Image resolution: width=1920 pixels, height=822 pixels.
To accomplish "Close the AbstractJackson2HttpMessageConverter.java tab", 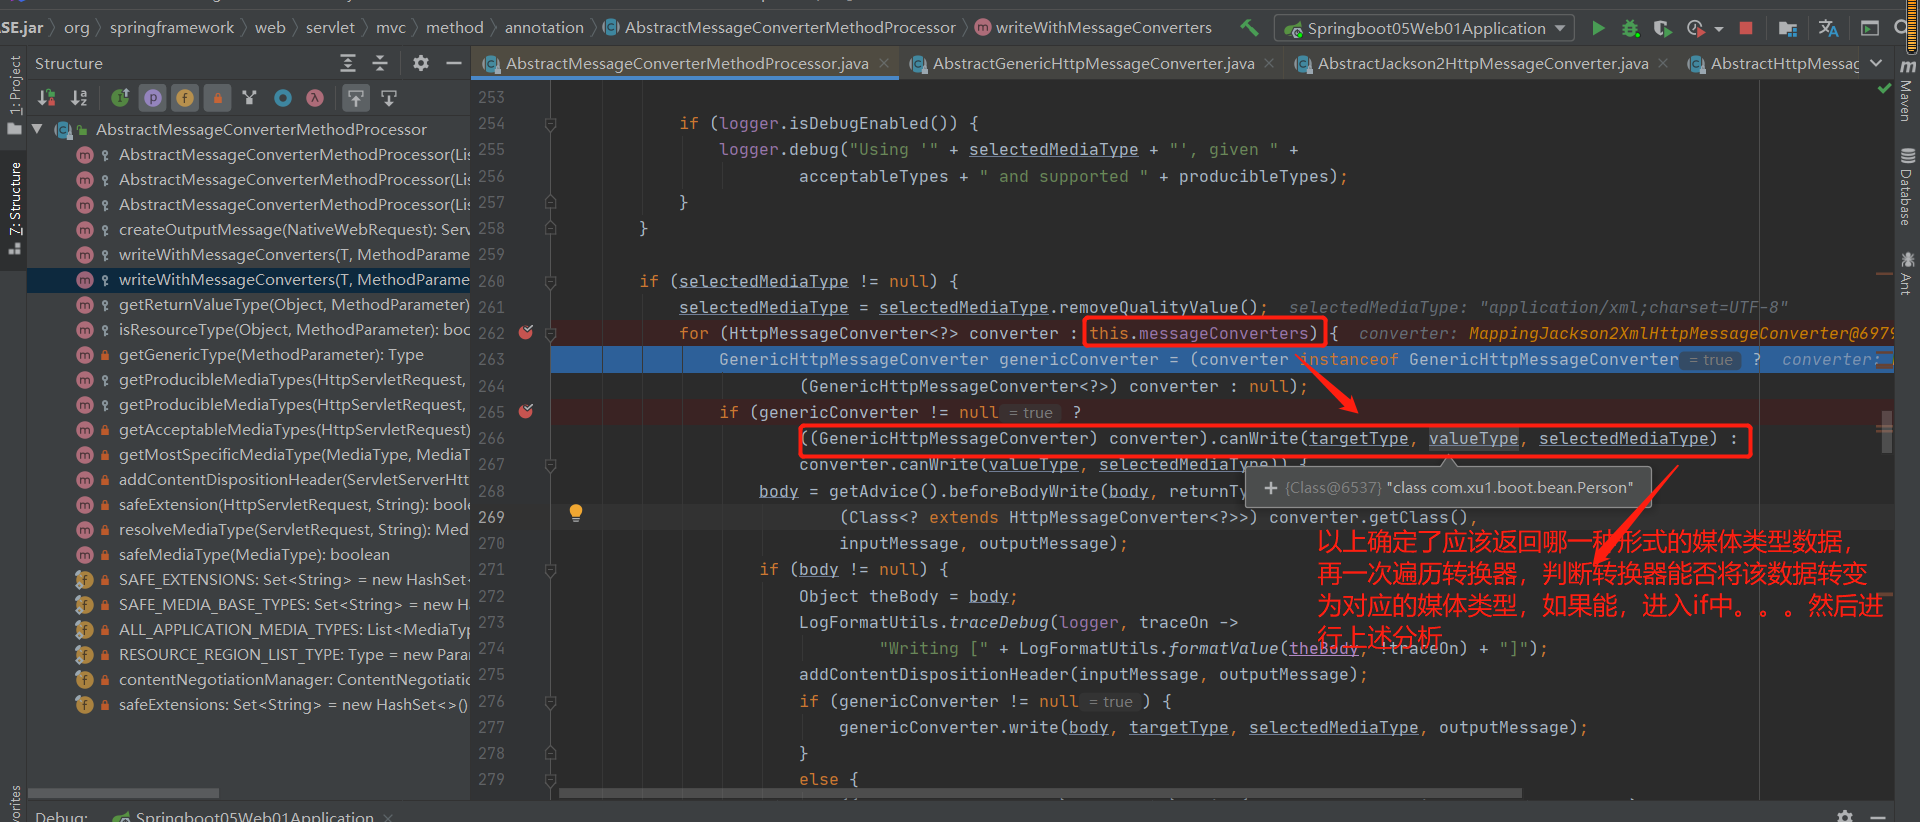I will coord(1663,63).
